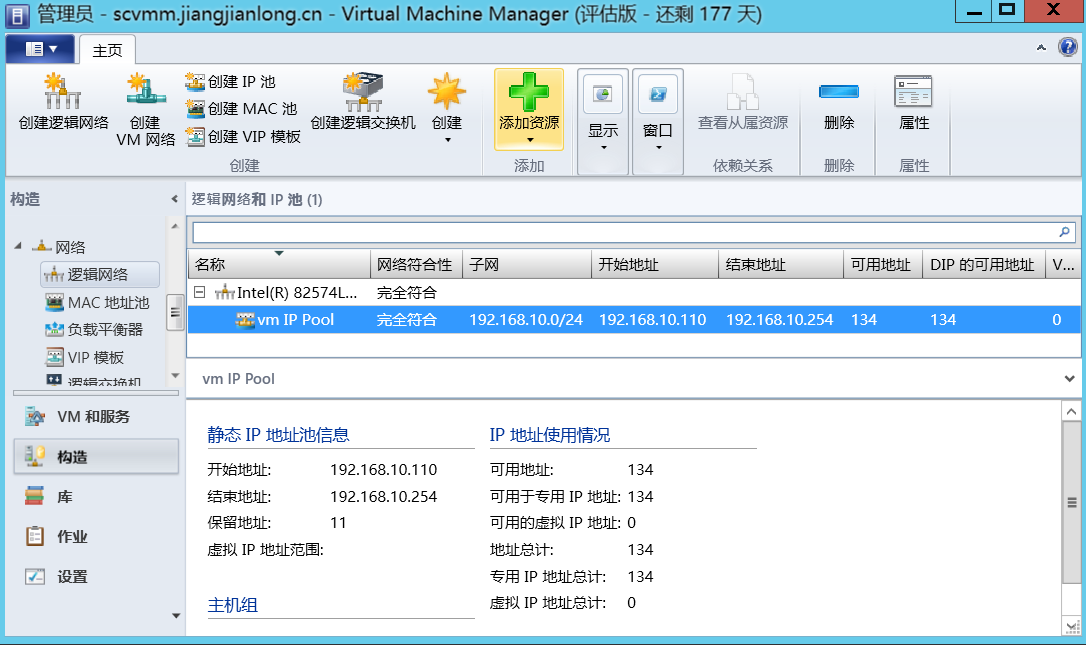This screenshot has height=645, width=1086.
Task: Sort by Network Compliance (网络符合性) column header
Action: 416,265
